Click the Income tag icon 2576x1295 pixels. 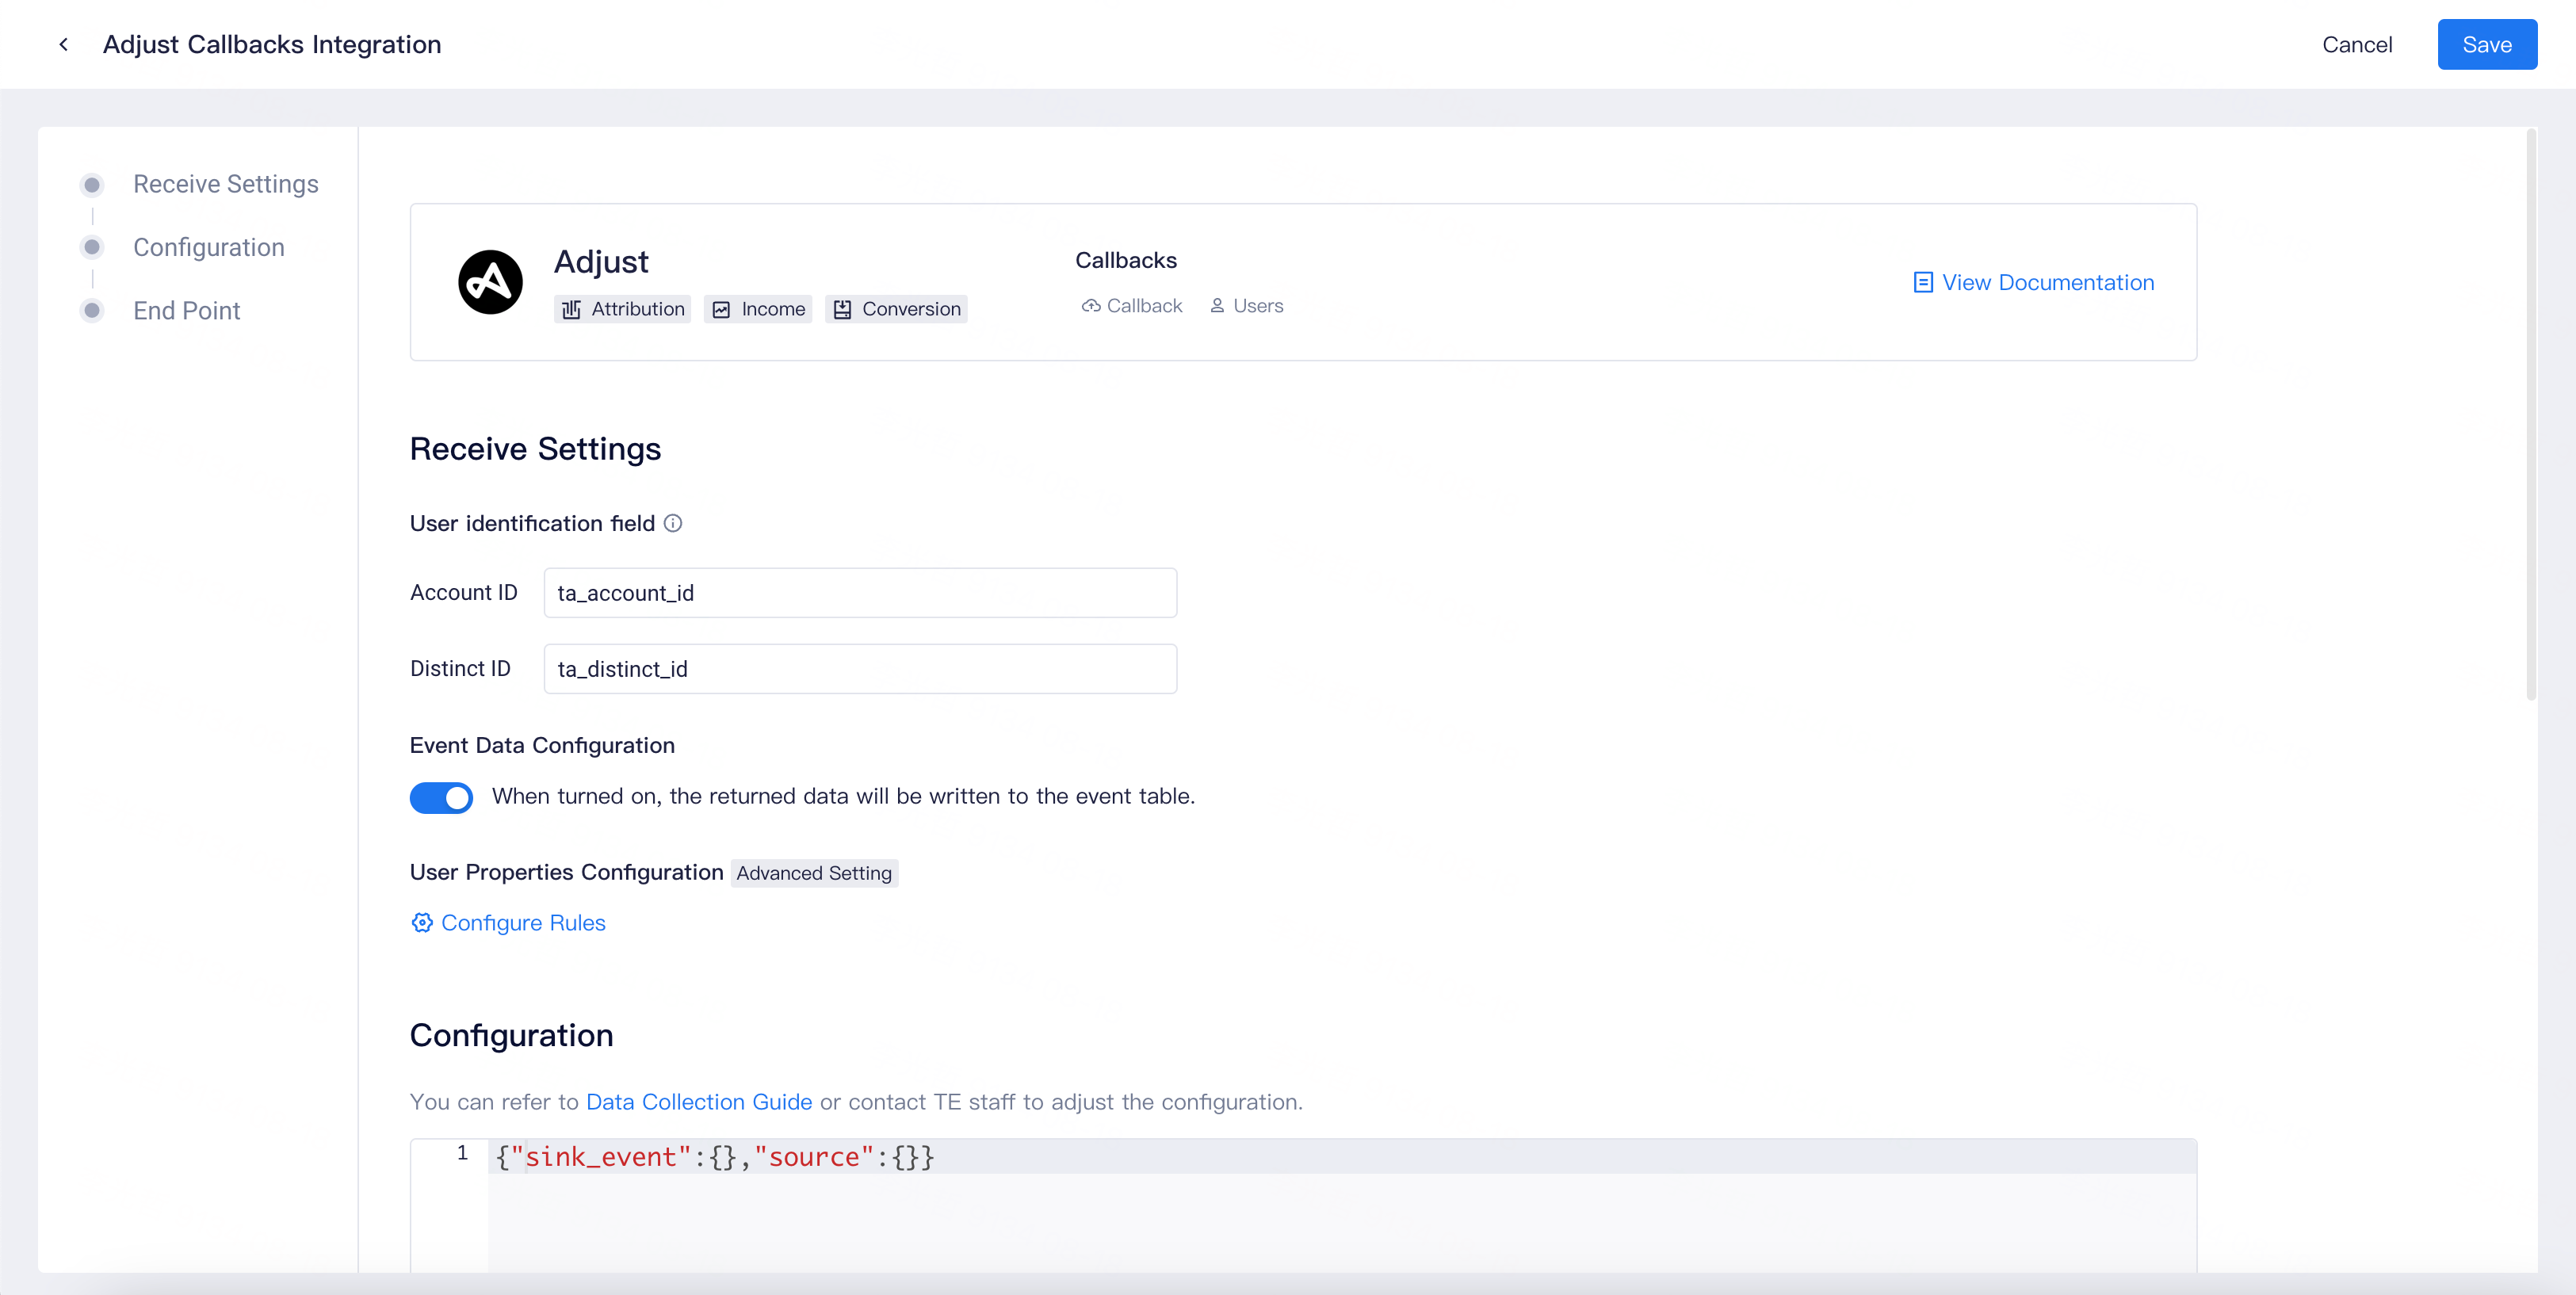(721, 309)
